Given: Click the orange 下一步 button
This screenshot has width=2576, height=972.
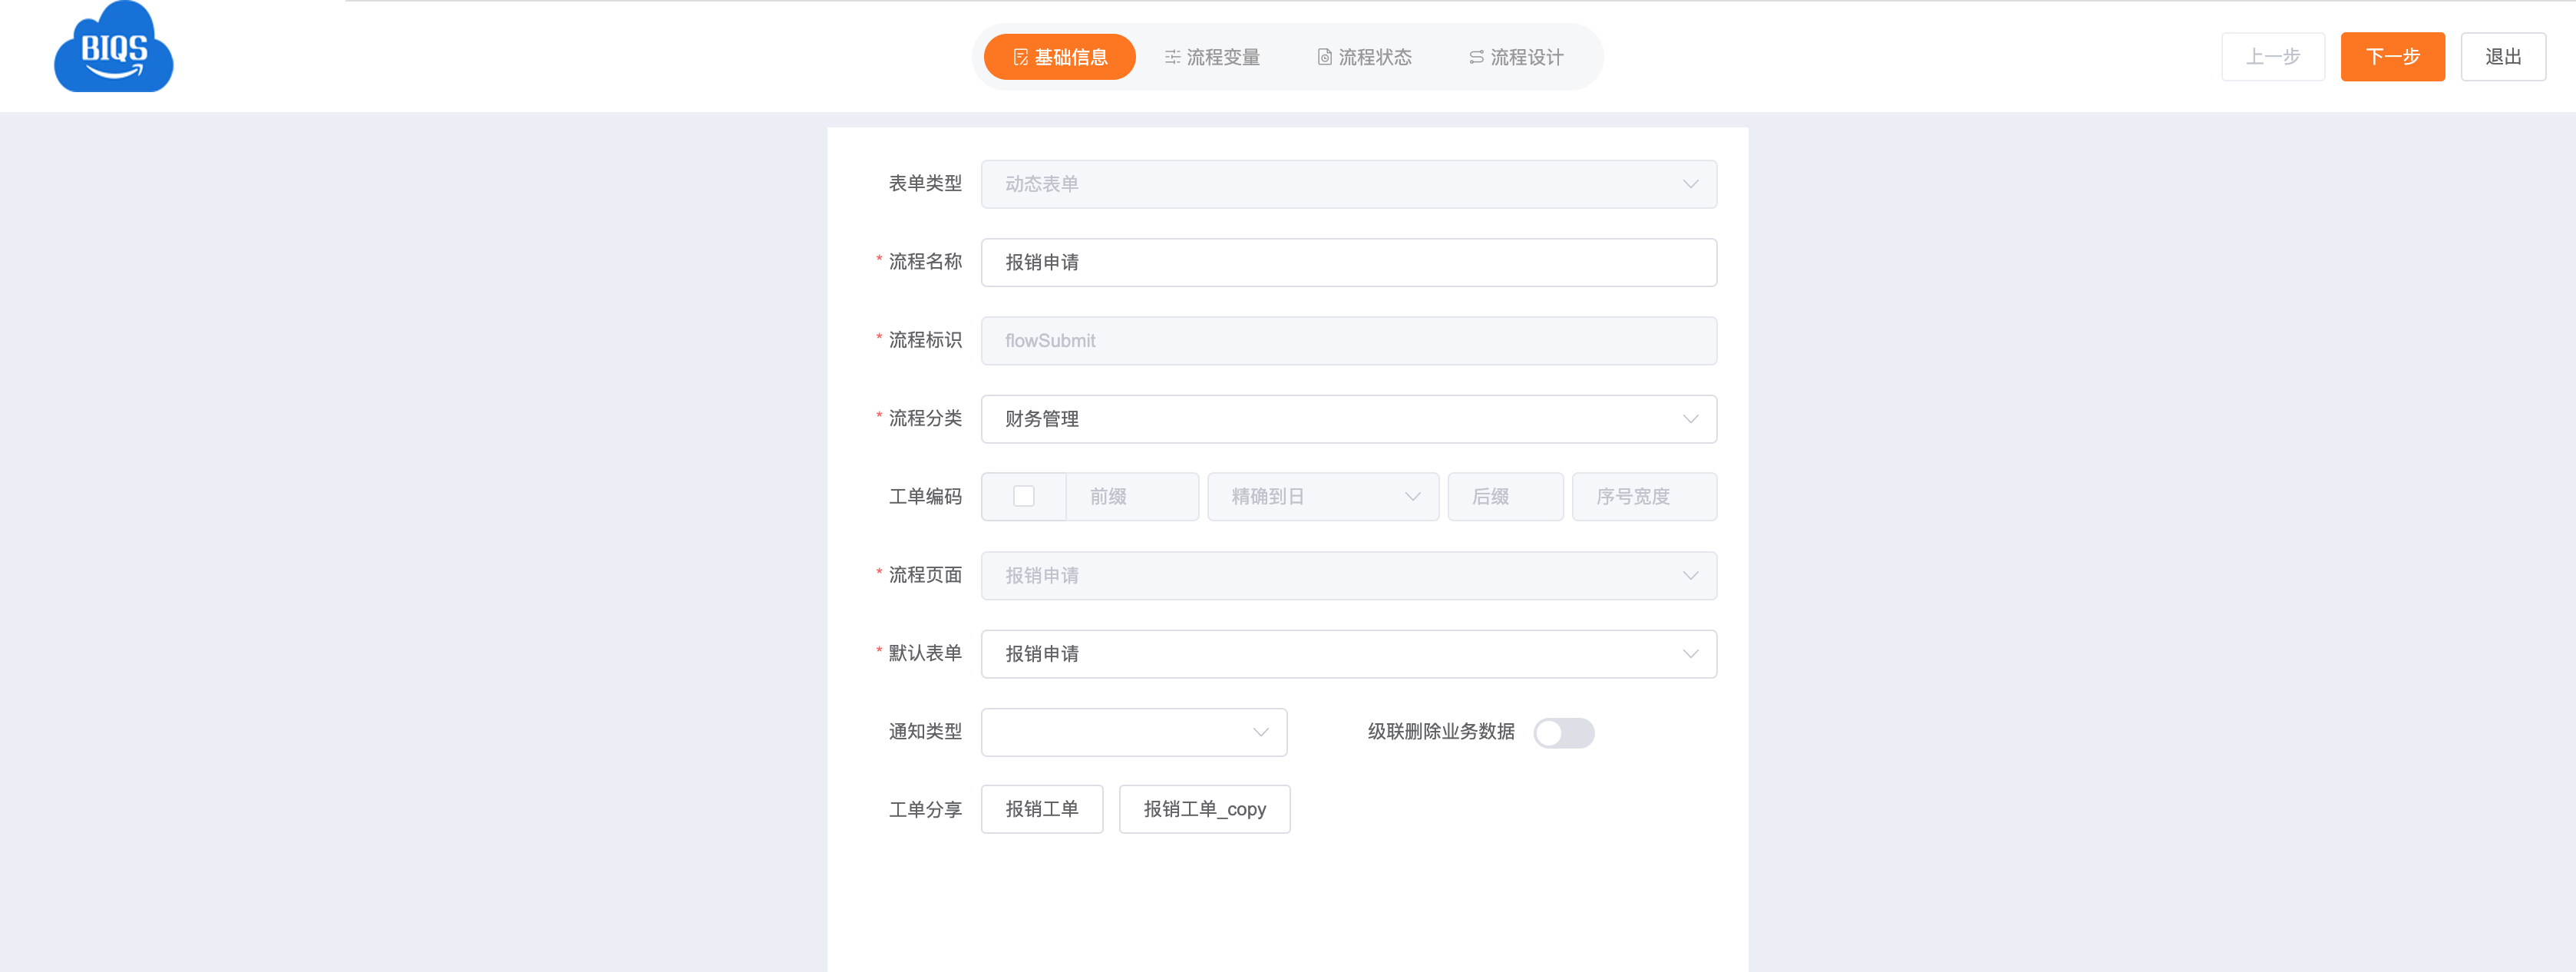Looking at the screenshot, I should tap(2392, 57).
